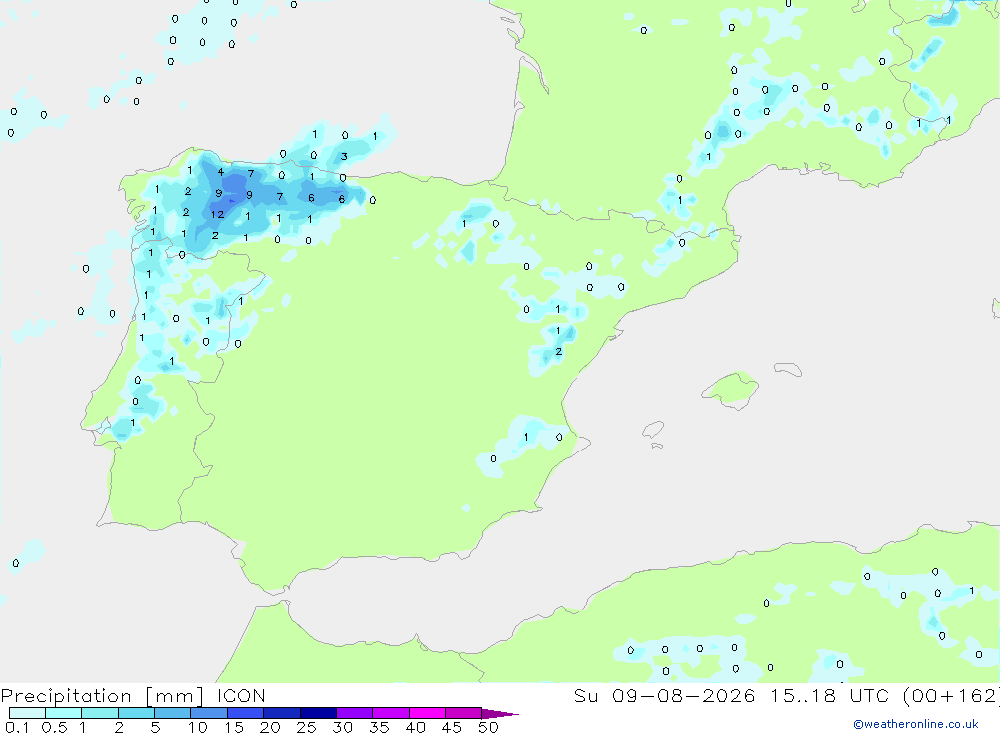Pick the 30–35 mm purple legend swatch
This screenshot has height=733, width=1000.
point(355,713)
